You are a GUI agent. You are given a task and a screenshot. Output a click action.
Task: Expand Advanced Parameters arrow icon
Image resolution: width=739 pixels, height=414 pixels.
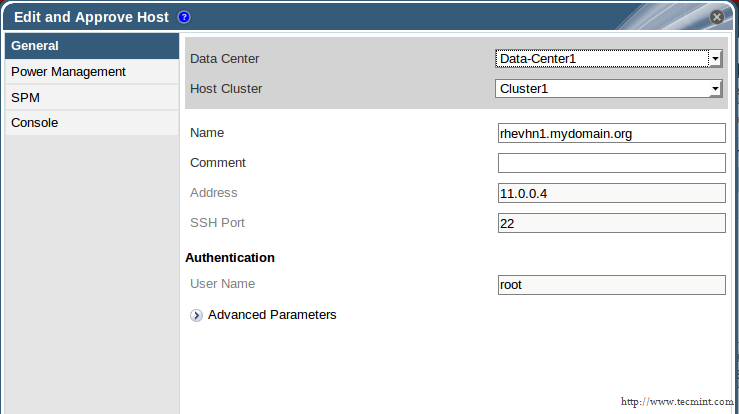tap(196, 315)
